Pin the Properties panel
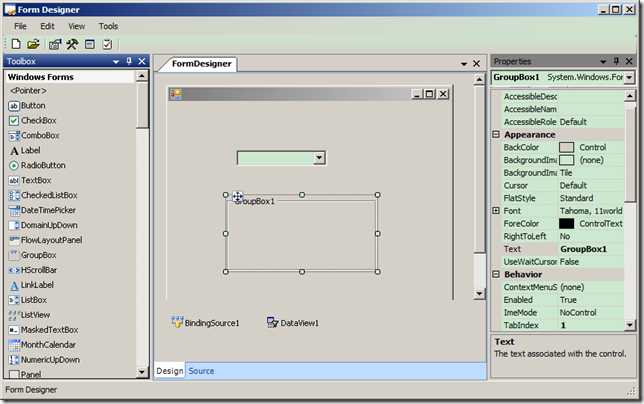This screenshot has width=644, height=404. (616, 61)
